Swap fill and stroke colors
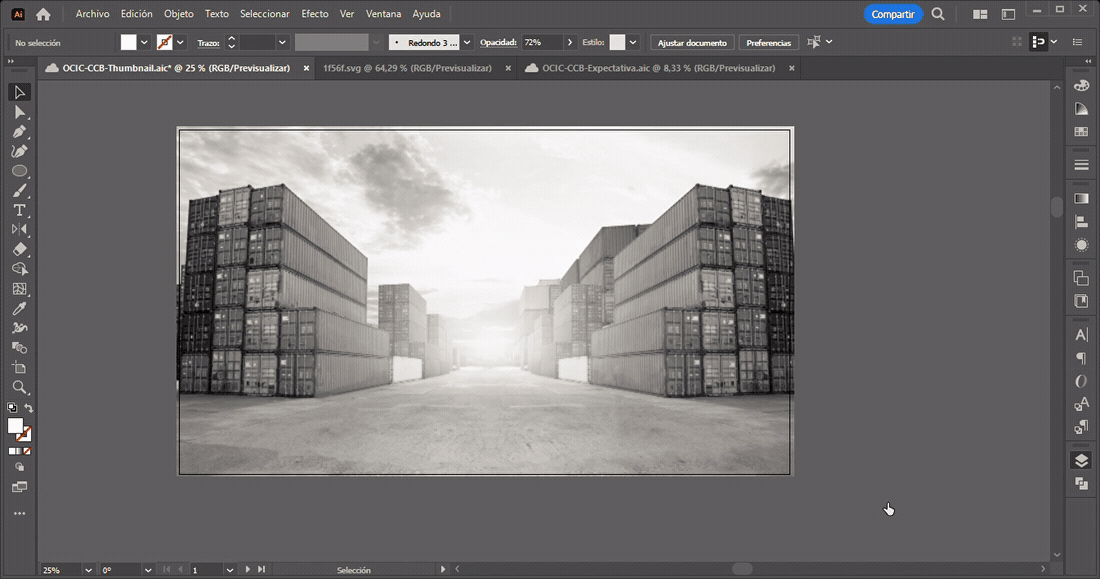Image resolution: width=1100 pixels, height=579 pixels. 29,408
